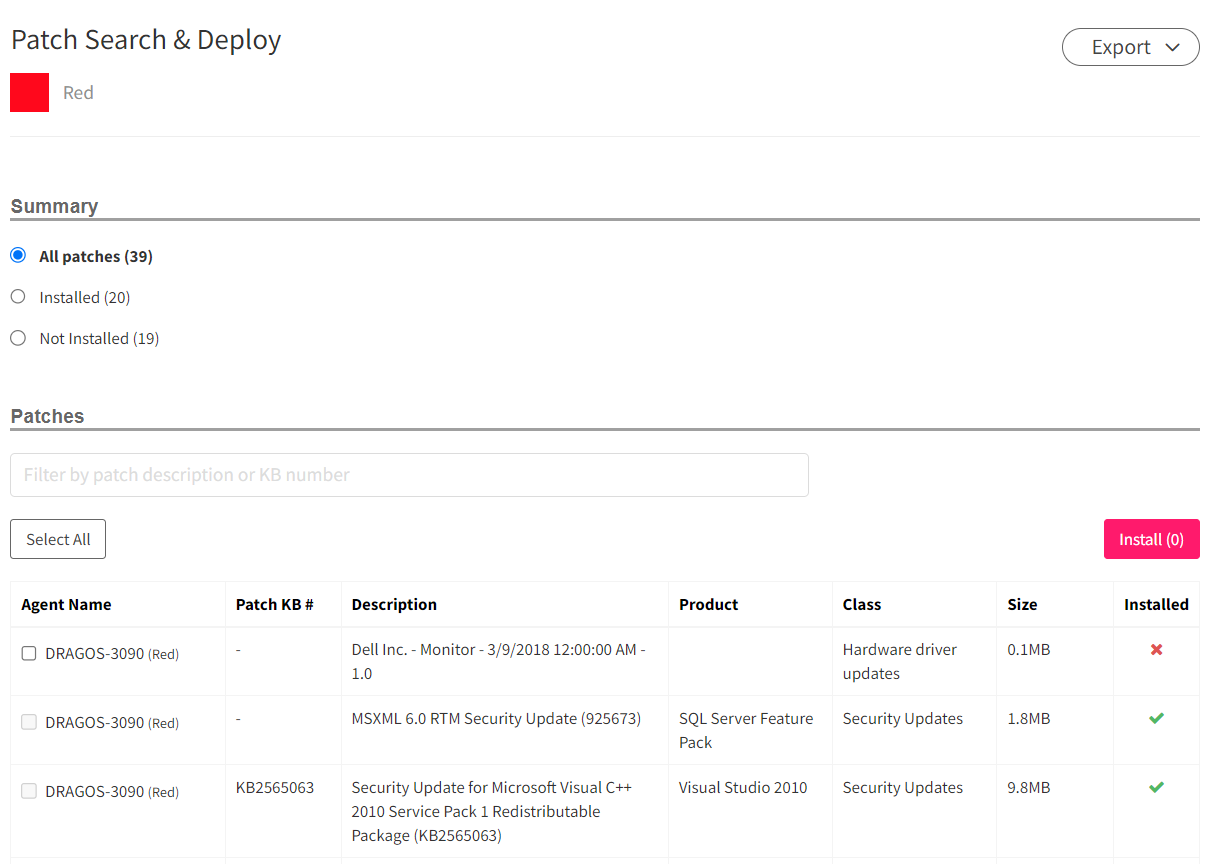Click the green checkmark in Visual Studio 2010 row
The width and height of the screenshot is (1216, 864).
(1156, 787)
